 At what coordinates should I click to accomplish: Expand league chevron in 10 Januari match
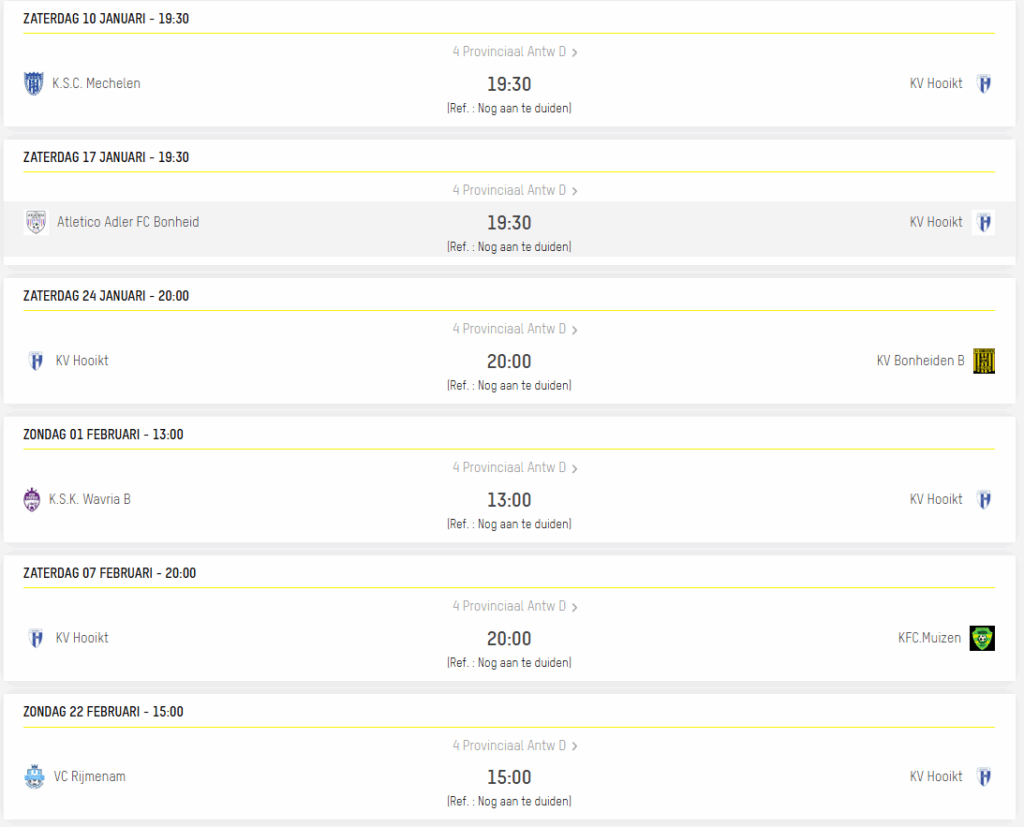575,52
